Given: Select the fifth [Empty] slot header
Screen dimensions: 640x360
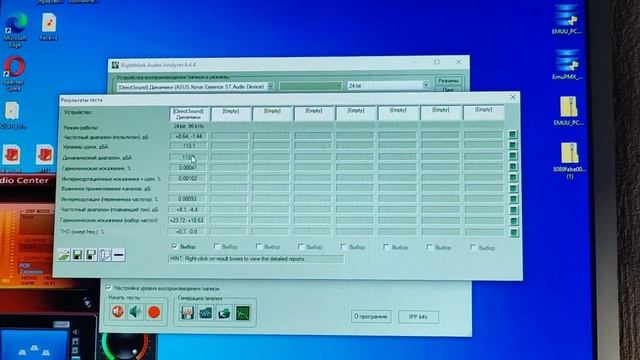Looking at the screenshot, I should pos(356,113).
